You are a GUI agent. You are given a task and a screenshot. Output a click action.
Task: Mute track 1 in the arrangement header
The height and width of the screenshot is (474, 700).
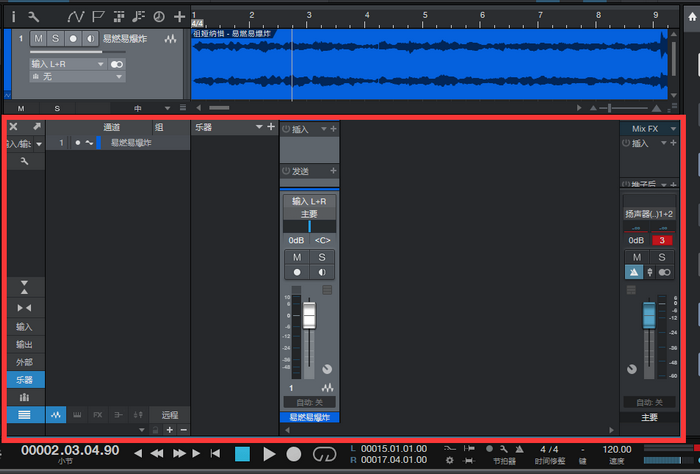pyautogui.click(x=38, y=39)
